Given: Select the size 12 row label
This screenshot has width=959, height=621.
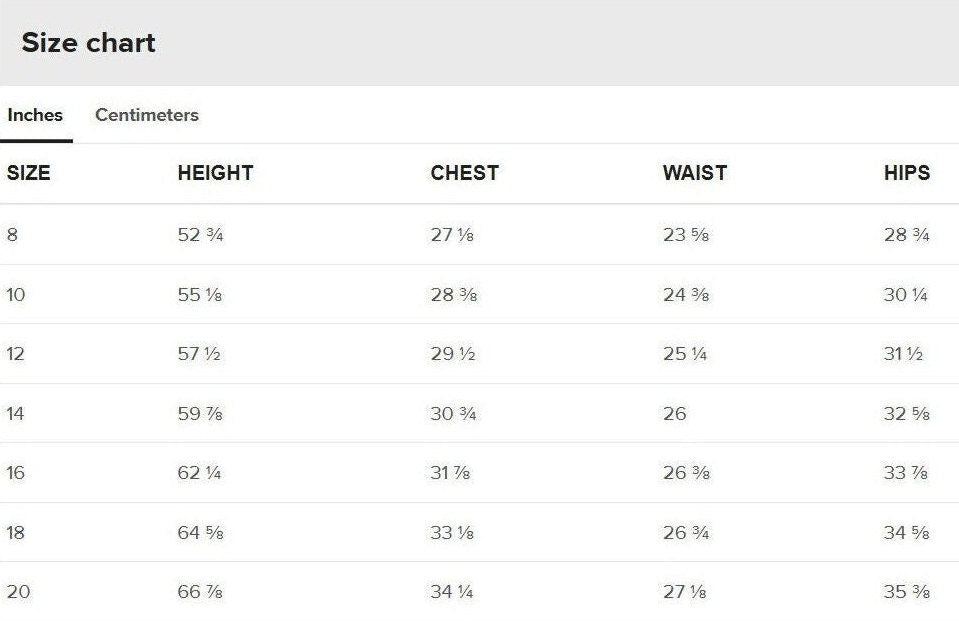Looking at the screenshot, I should coord(16,354).
